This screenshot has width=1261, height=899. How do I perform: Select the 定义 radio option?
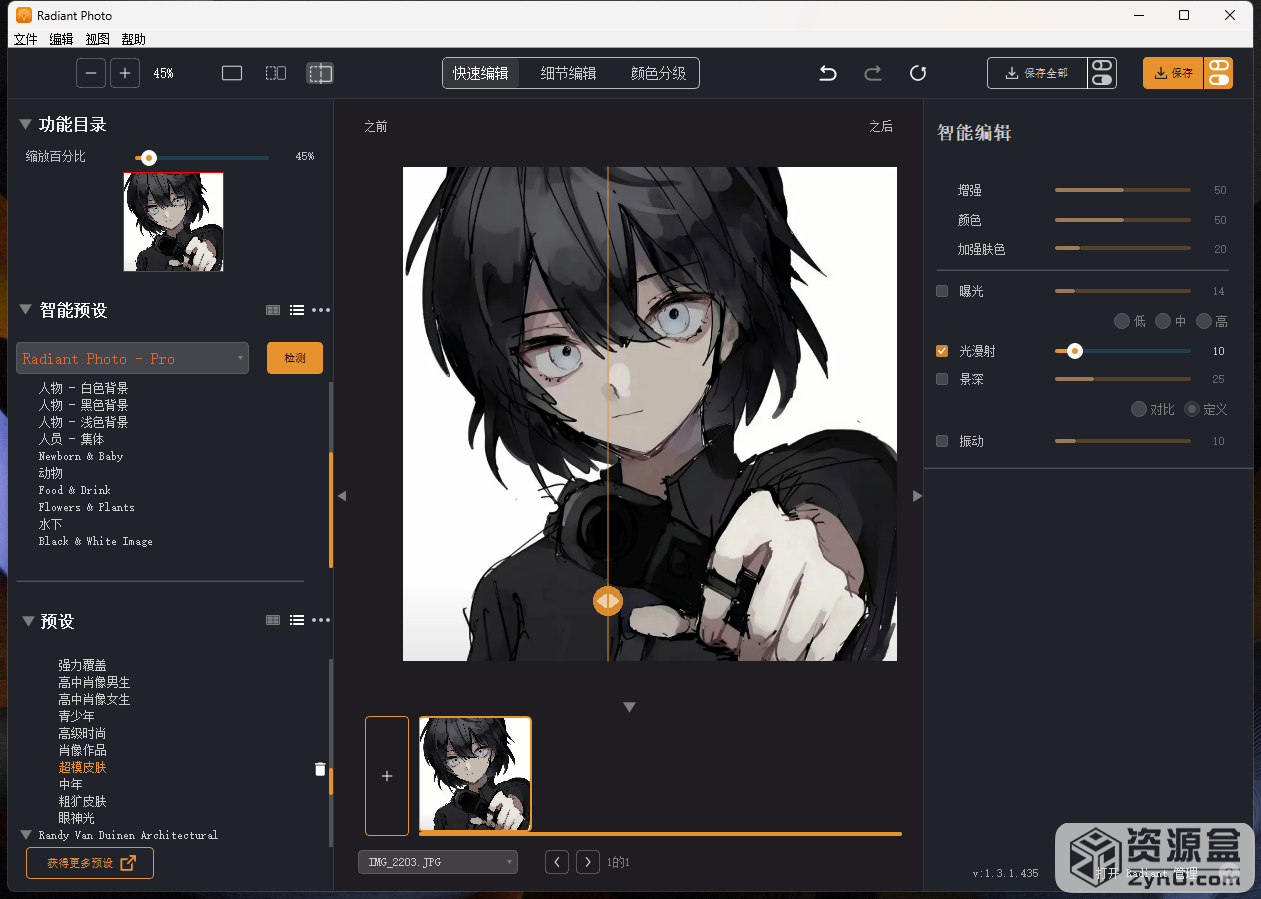click(x=1192, y=409)
